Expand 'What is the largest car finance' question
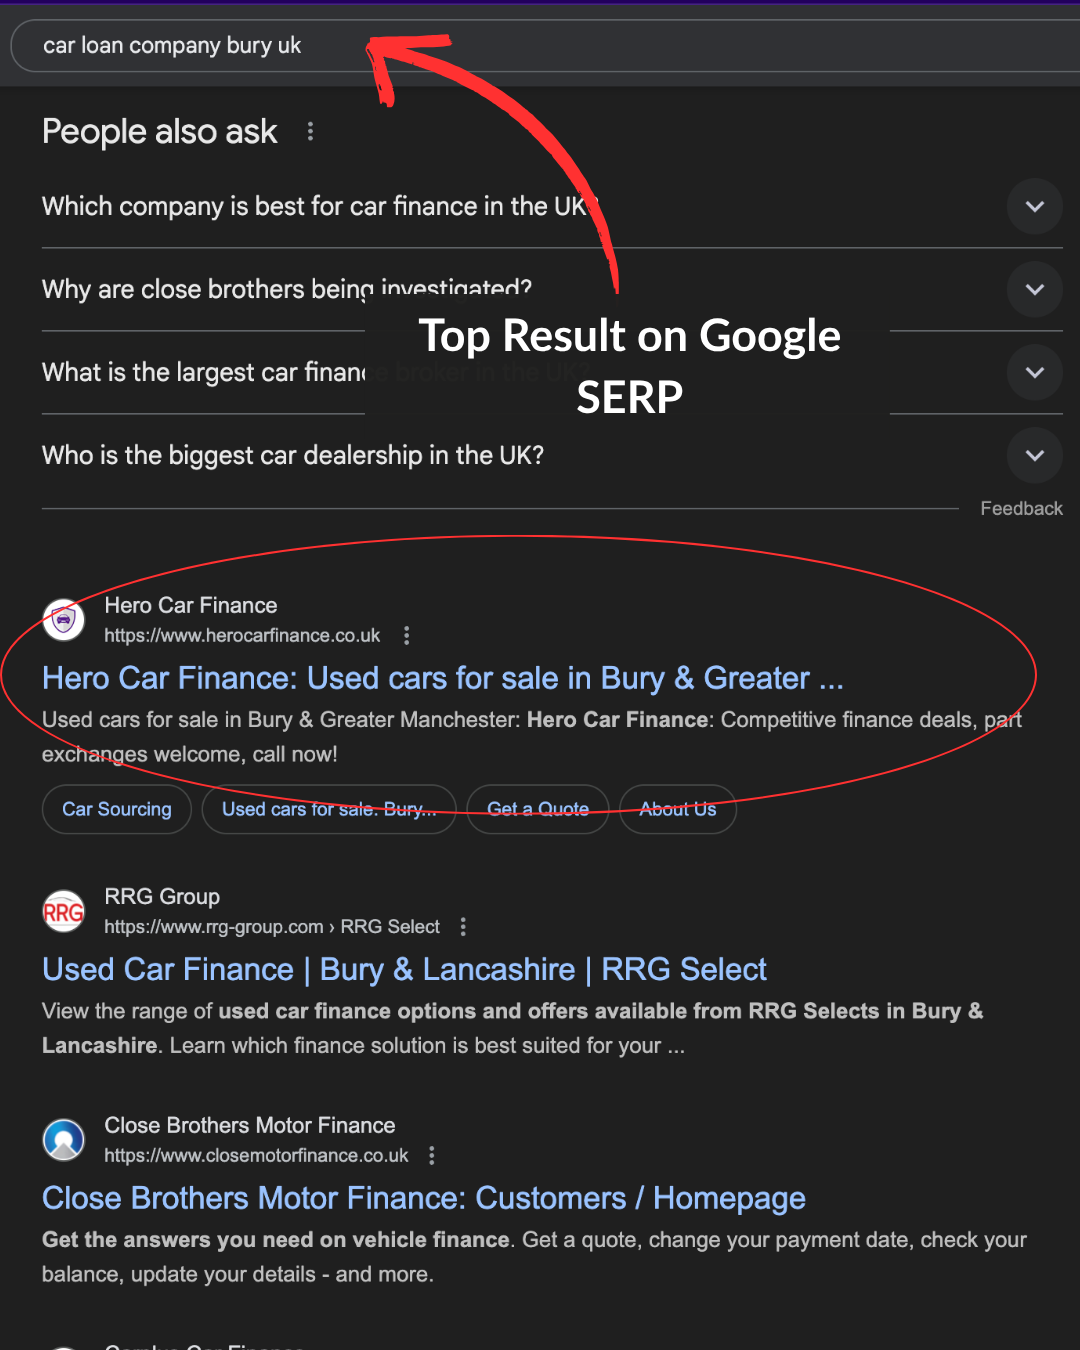This screenshot has height=1350, width=1080. pyautogui.click(x=1034, y=372)
